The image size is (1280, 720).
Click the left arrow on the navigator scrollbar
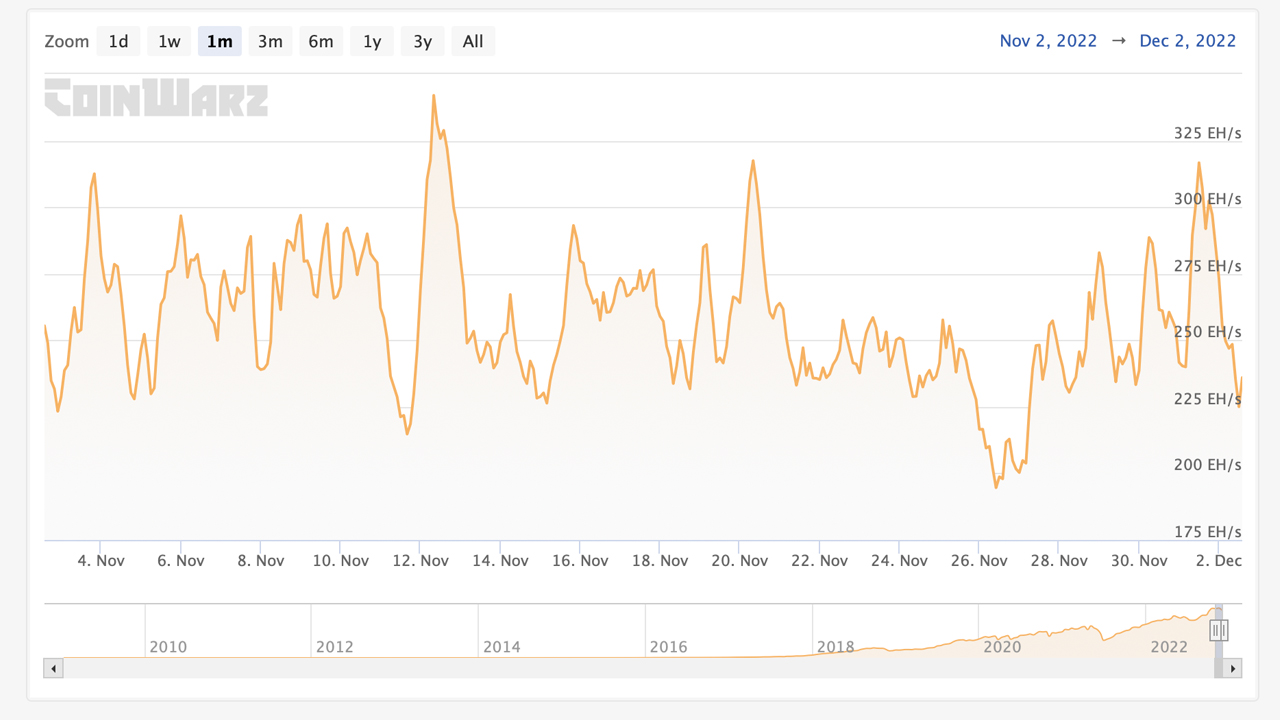[x=53, y=668]
